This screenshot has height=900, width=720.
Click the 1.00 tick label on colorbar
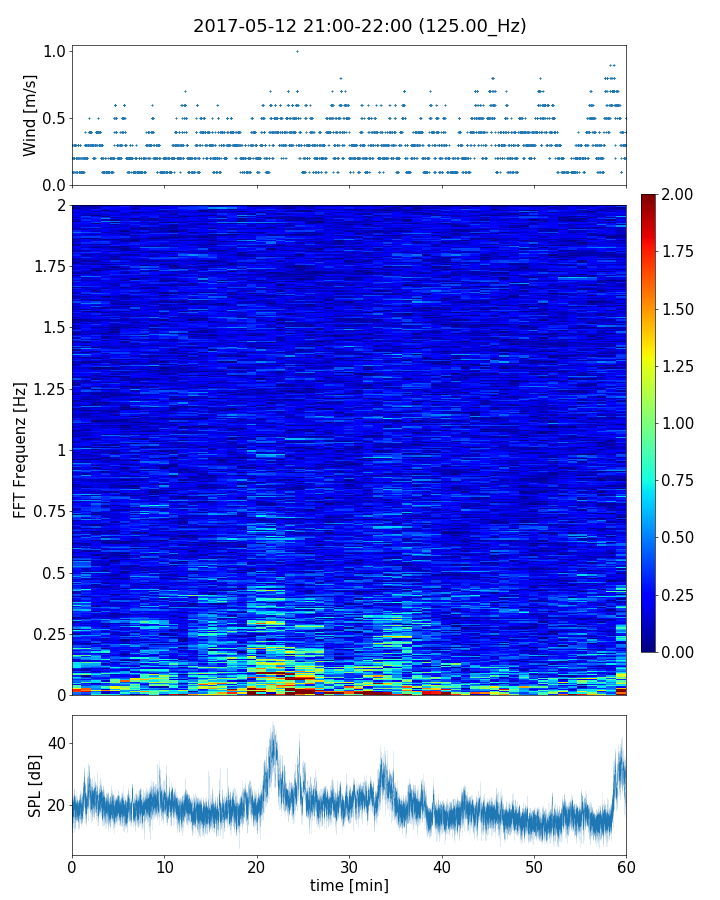point(682,423)
